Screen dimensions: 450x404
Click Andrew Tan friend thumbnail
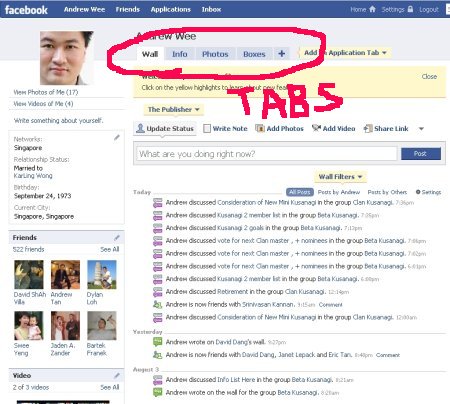pyautogui.click(x=65, y=274)
